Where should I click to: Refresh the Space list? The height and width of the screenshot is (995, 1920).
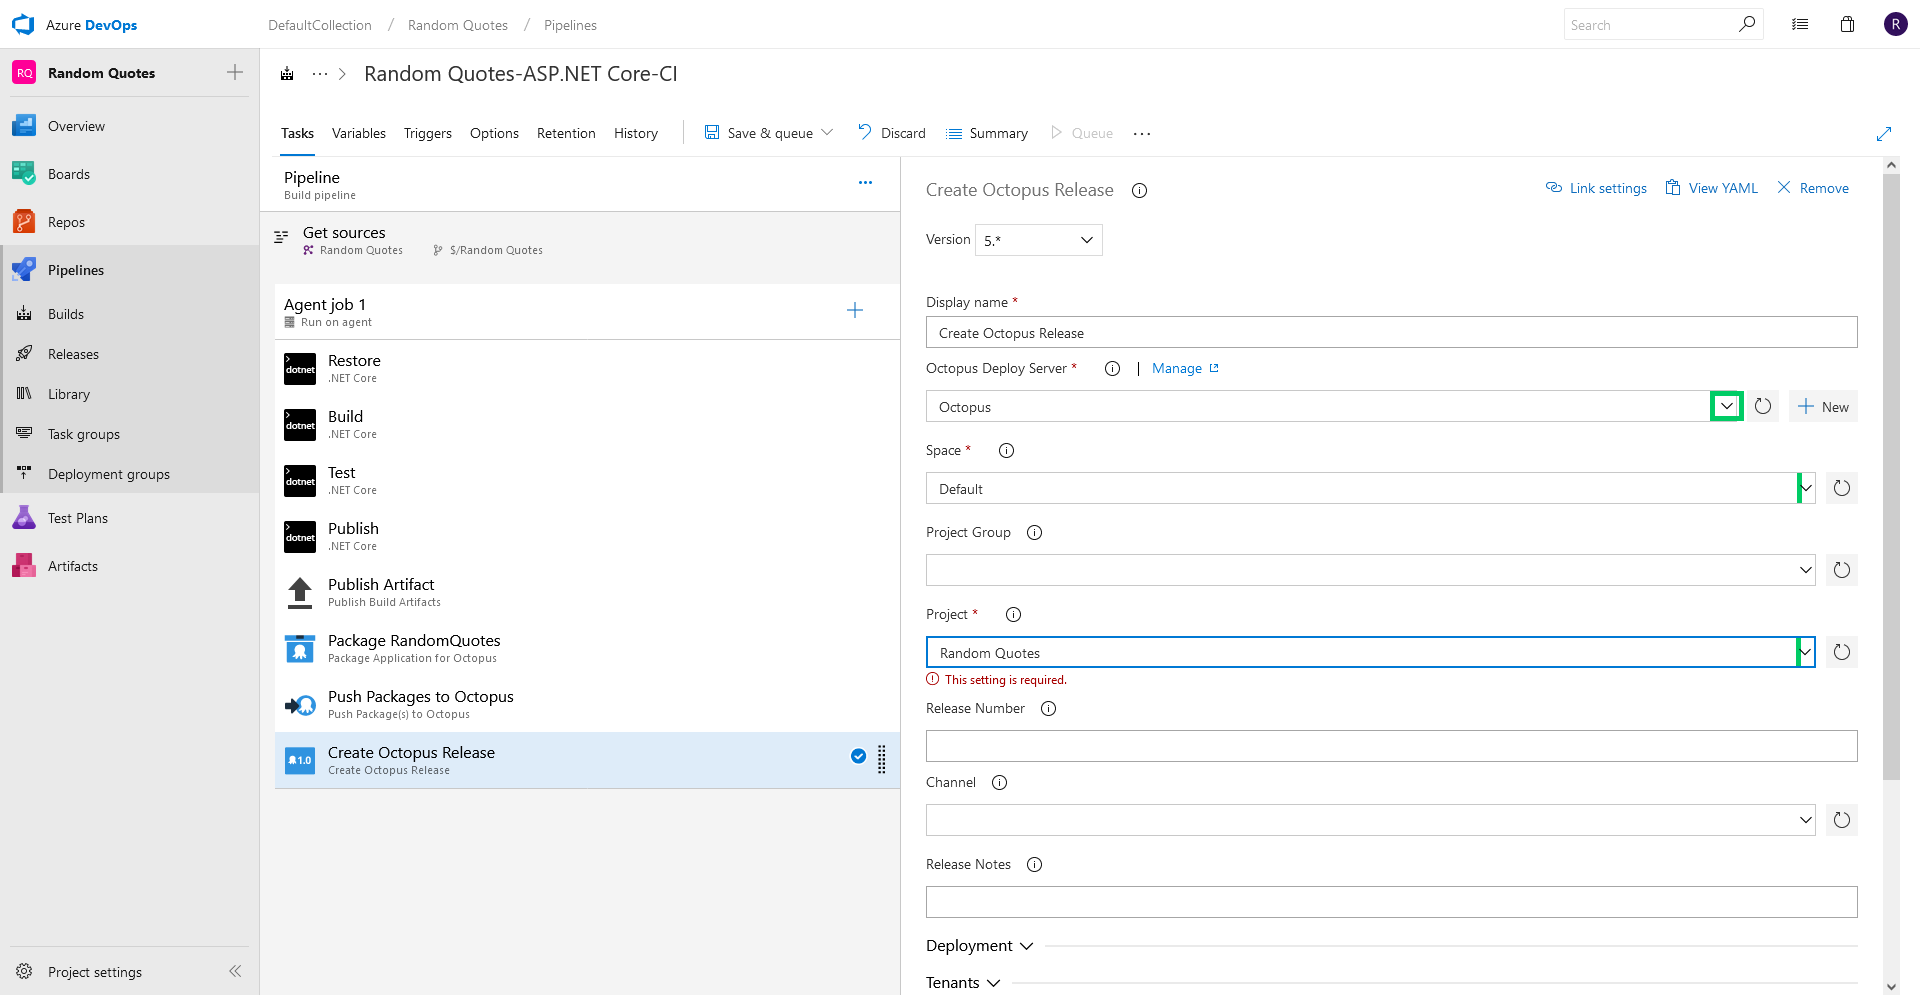tap(1842, 488)
